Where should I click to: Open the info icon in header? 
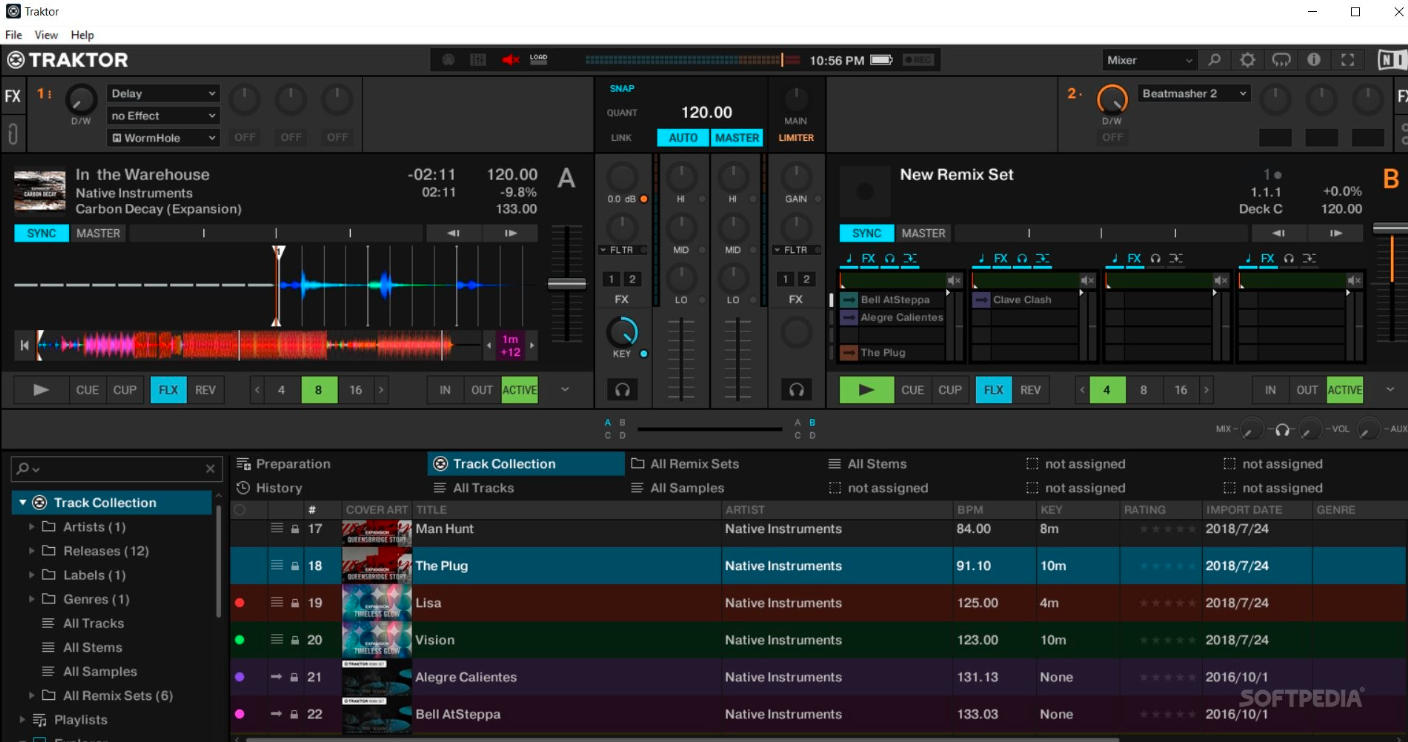tap(1314, 60)
